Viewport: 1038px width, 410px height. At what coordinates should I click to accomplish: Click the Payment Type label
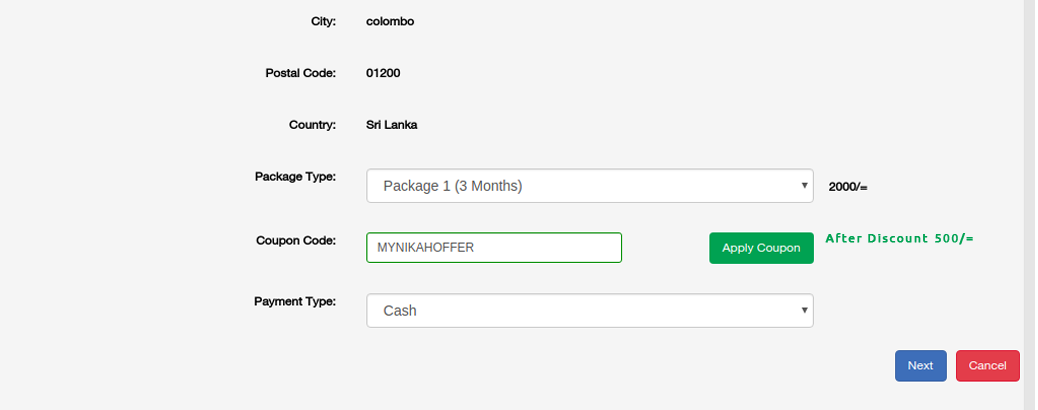[x=294, y=301]
